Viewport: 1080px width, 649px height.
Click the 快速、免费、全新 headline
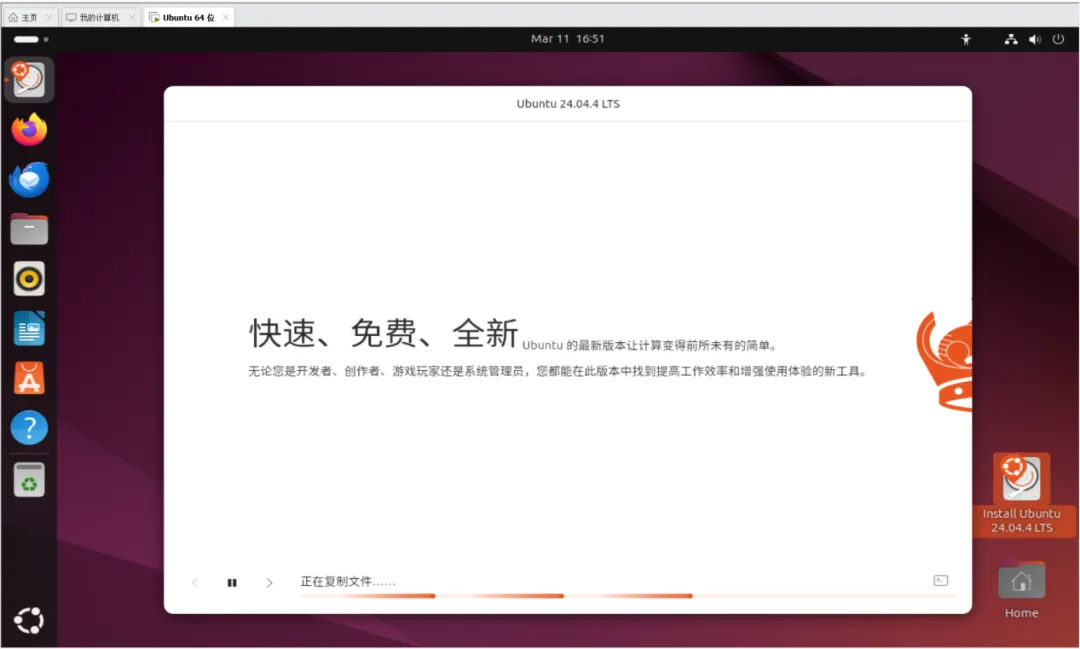point(384,333)
